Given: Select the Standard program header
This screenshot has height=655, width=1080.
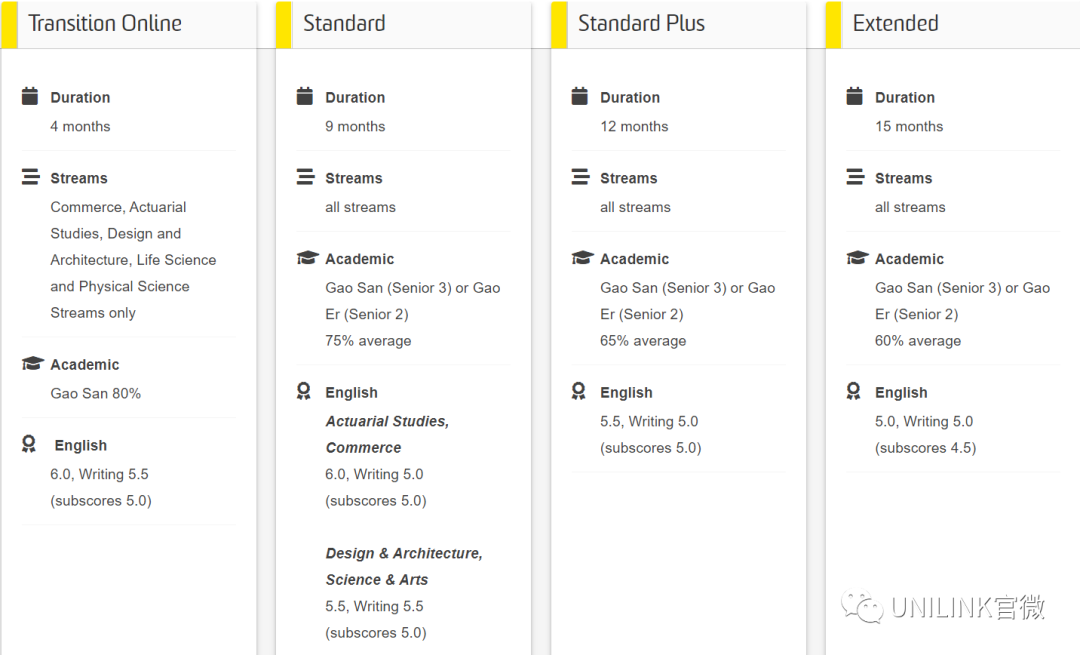Looking at the screenshot, I should [x=344, y=23].
